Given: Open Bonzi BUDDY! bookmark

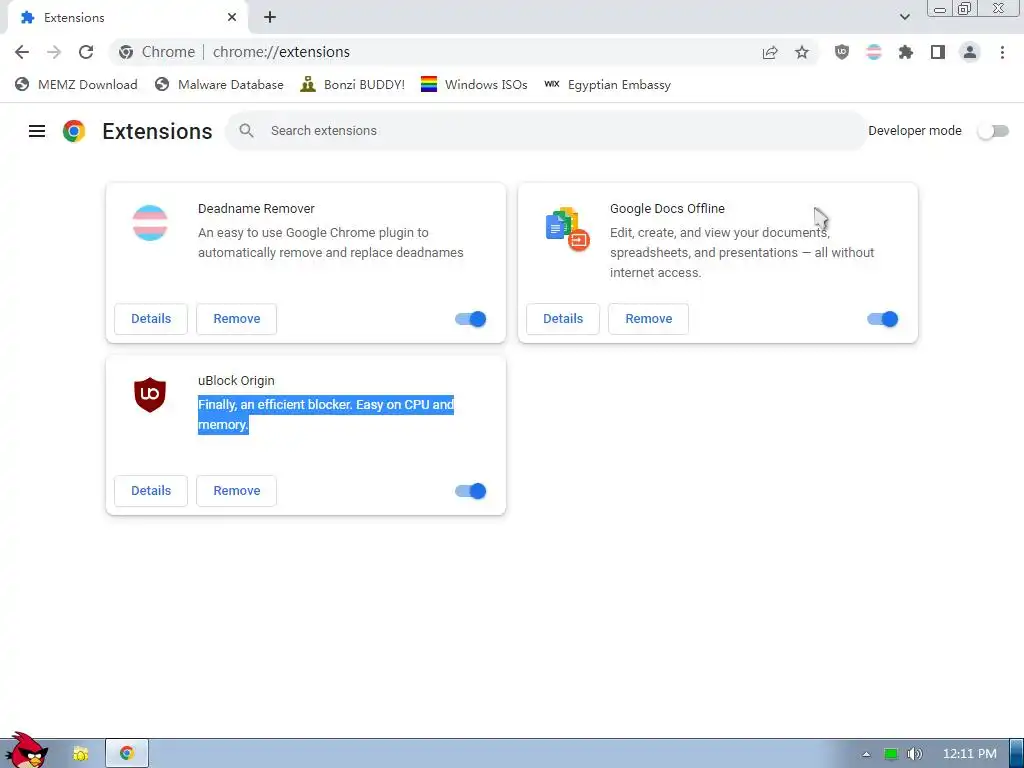Looking at the screenshot, I should point(352,85).
